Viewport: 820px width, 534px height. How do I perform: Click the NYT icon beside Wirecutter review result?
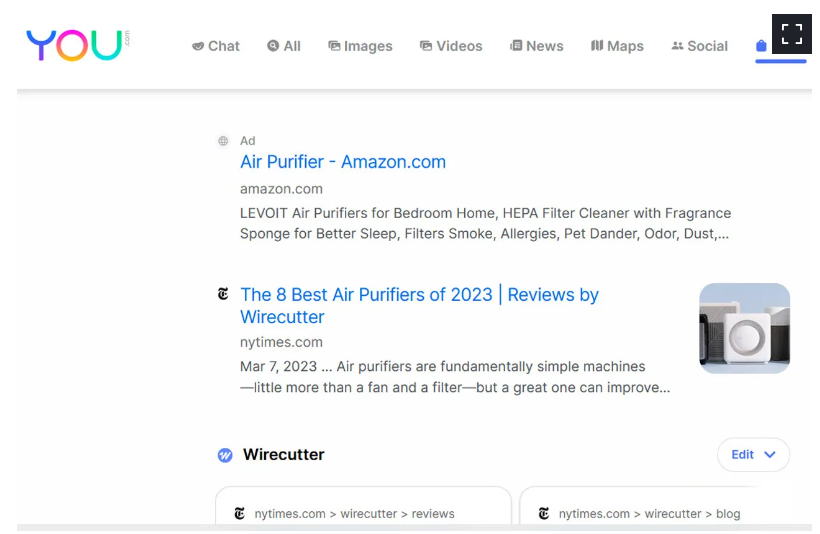(x=223, y=294)
